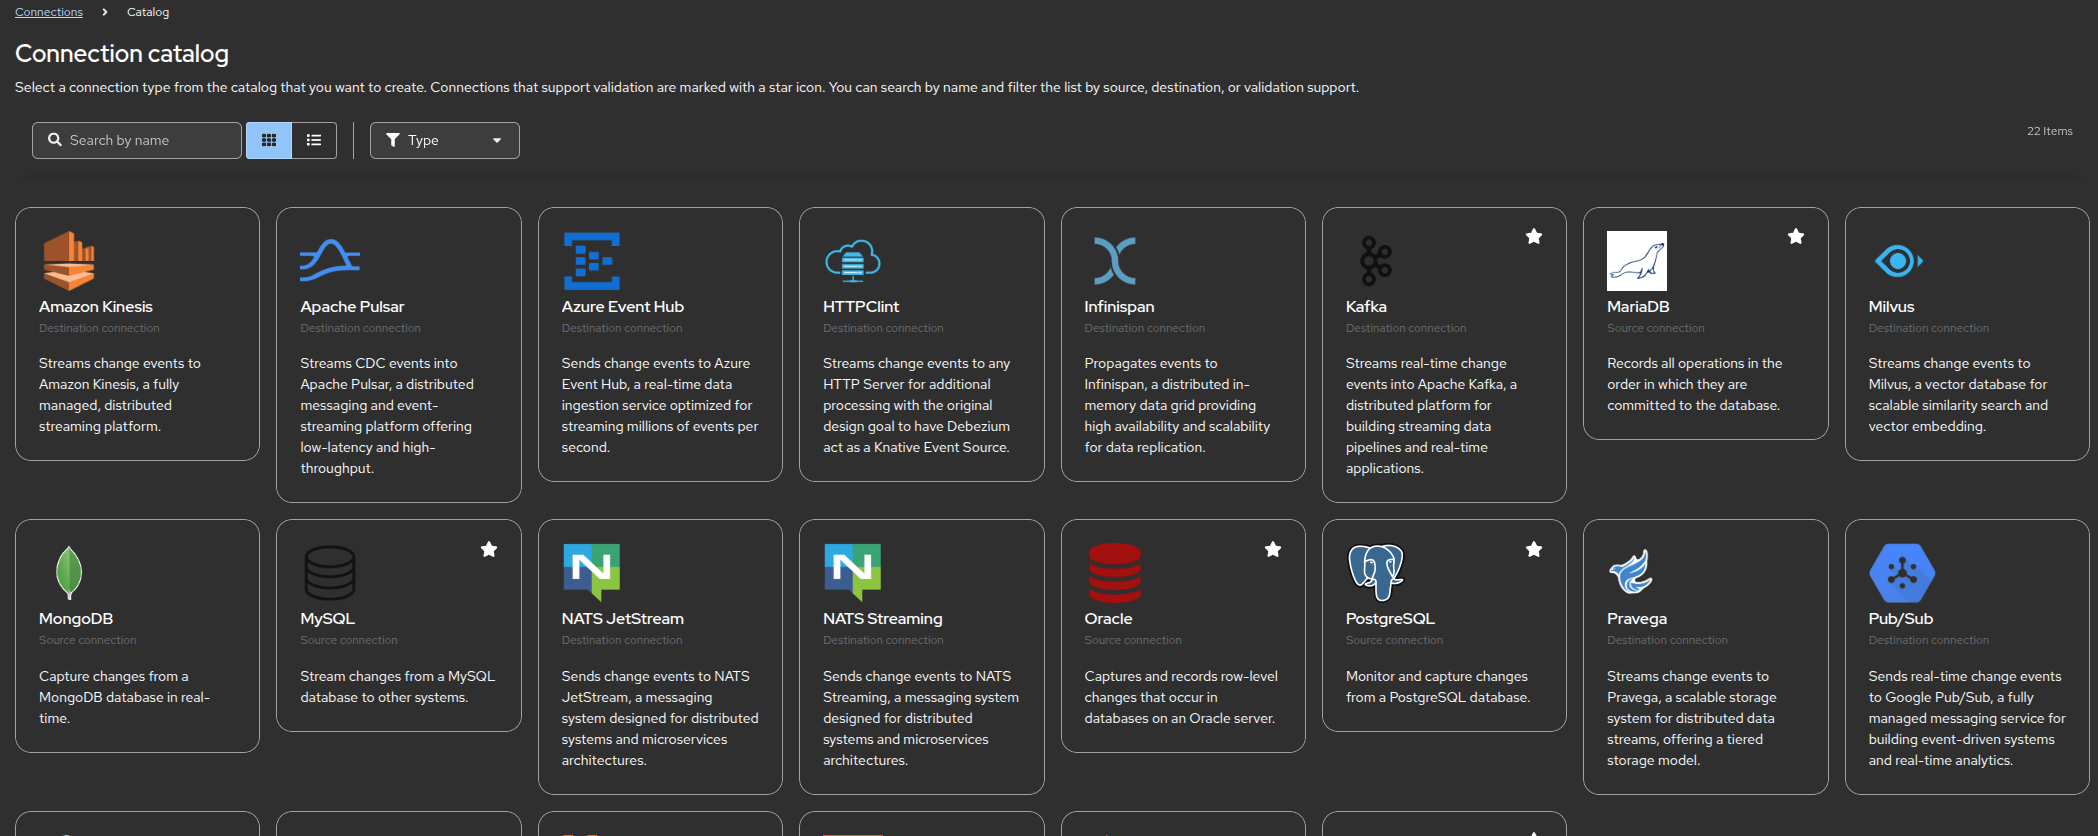
Task: Click the HTTPClint cloud icon
Action: [x=853, y=260]
